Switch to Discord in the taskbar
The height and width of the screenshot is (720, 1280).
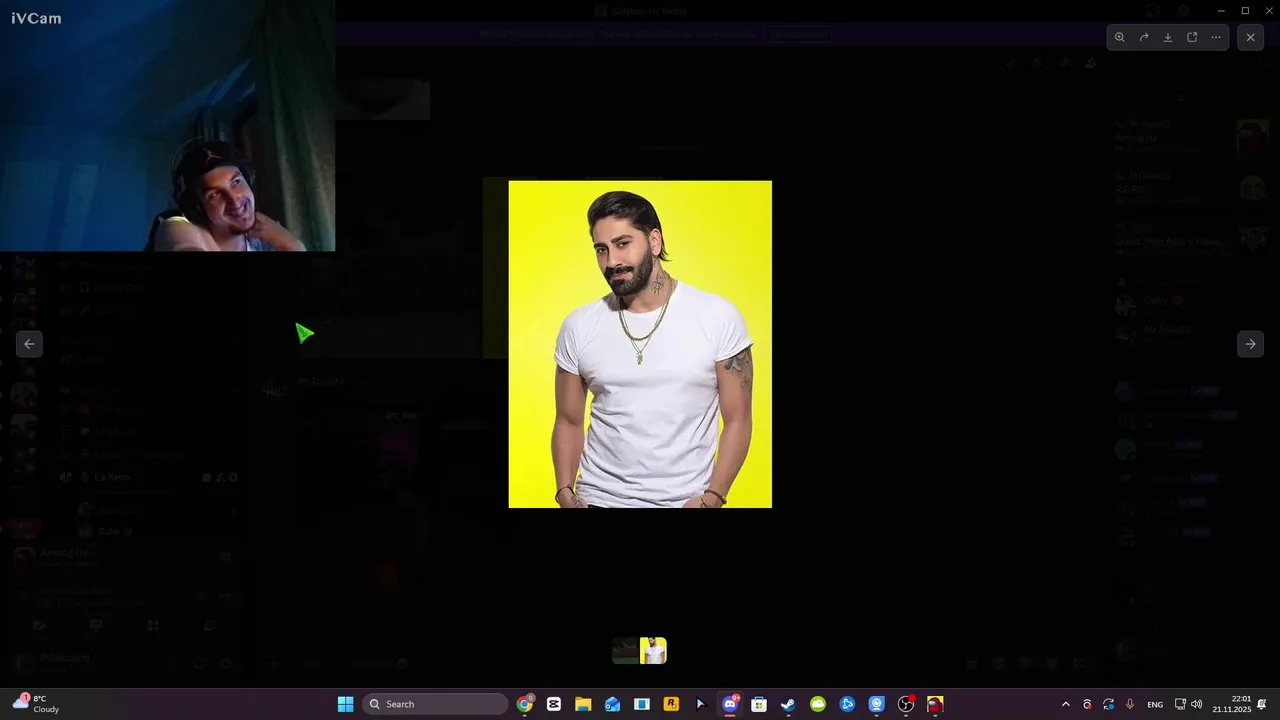tap(730, 704)
